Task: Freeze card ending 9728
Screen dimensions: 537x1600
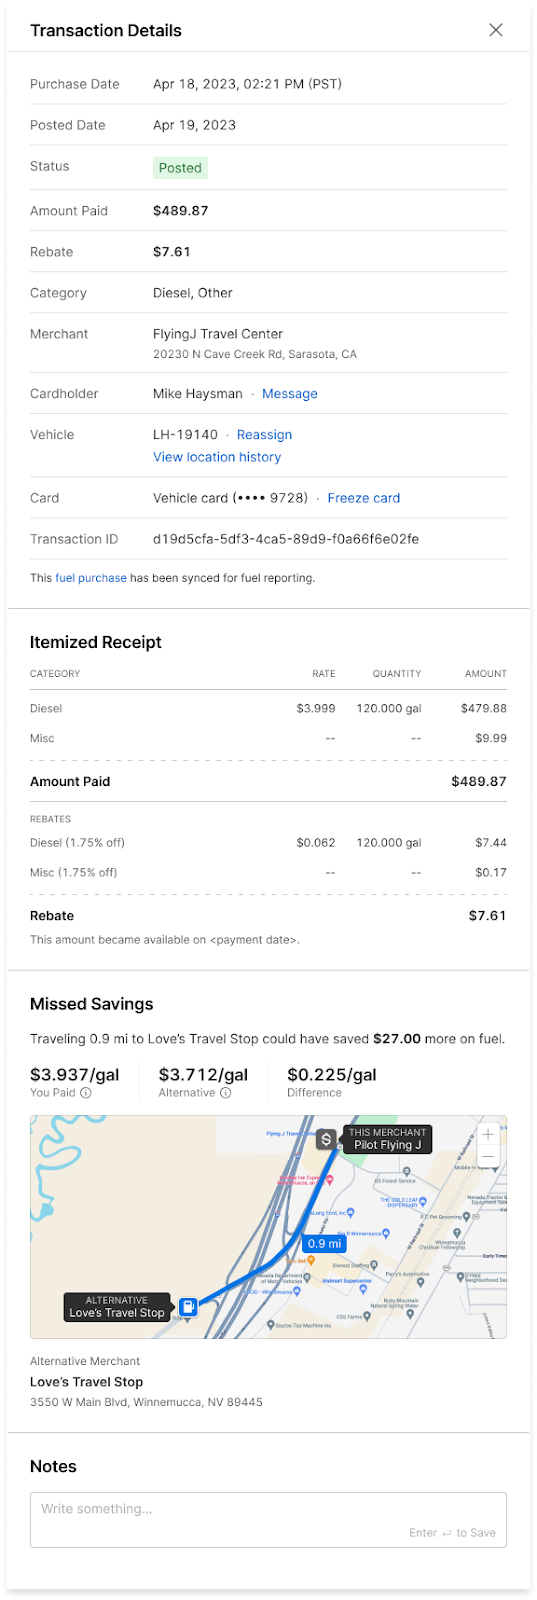Action: pos(364,498)
